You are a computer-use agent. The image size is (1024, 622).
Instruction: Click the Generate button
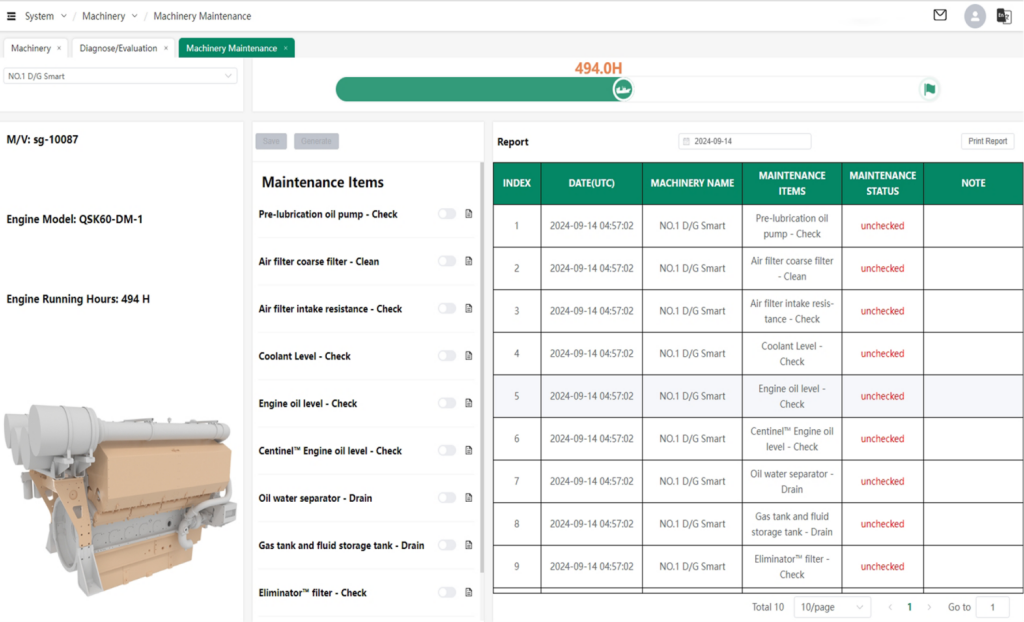[x=316, y=141]
